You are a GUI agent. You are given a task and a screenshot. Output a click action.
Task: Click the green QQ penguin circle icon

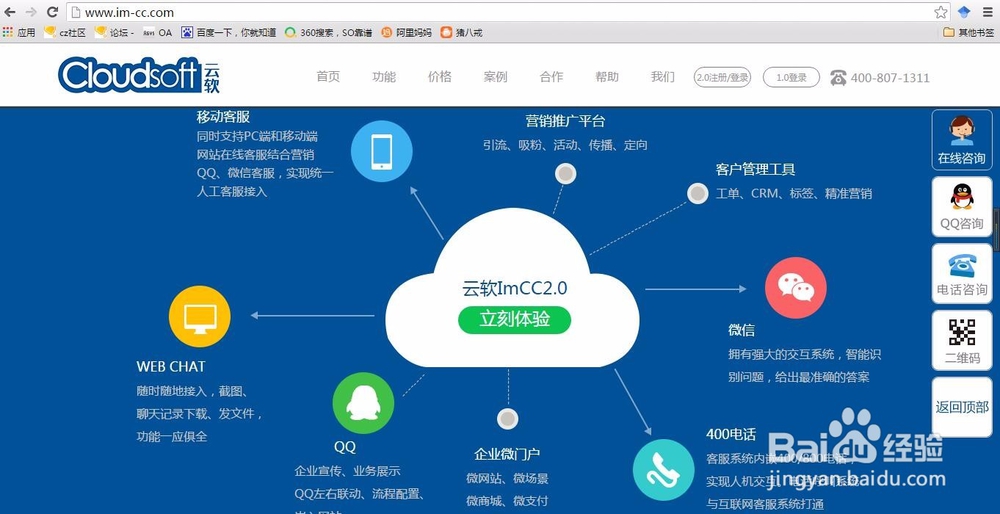pos(363,404)
